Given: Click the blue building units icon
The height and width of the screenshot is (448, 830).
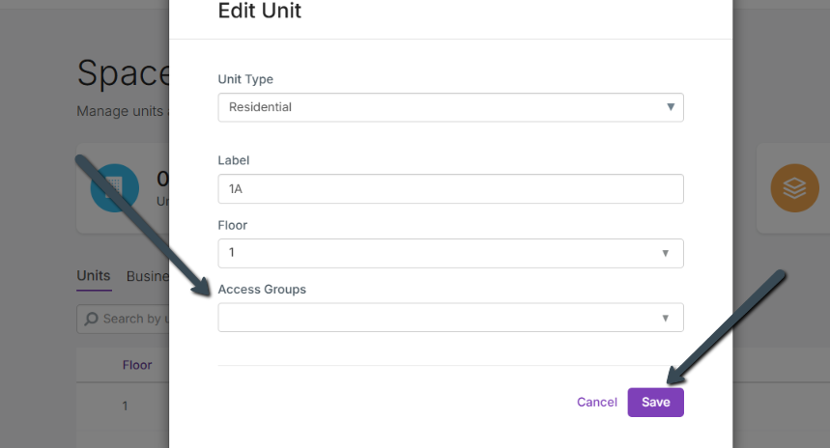Looking at the screenshot, I should 114,187.
